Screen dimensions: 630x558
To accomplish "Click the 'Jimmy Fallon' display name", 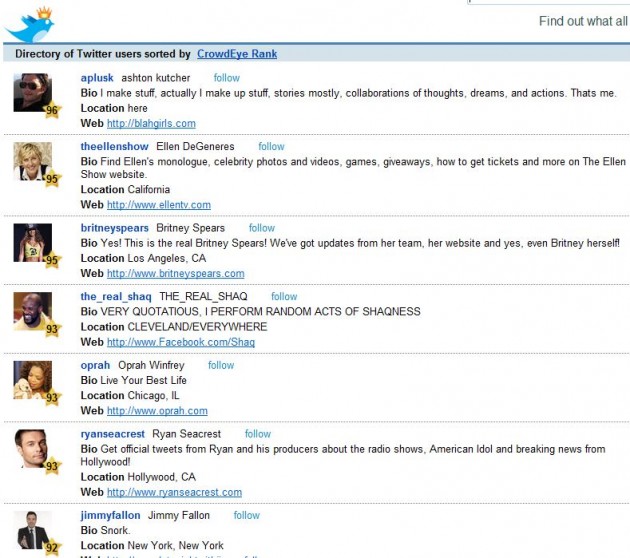I will click(x=179, y=515).
